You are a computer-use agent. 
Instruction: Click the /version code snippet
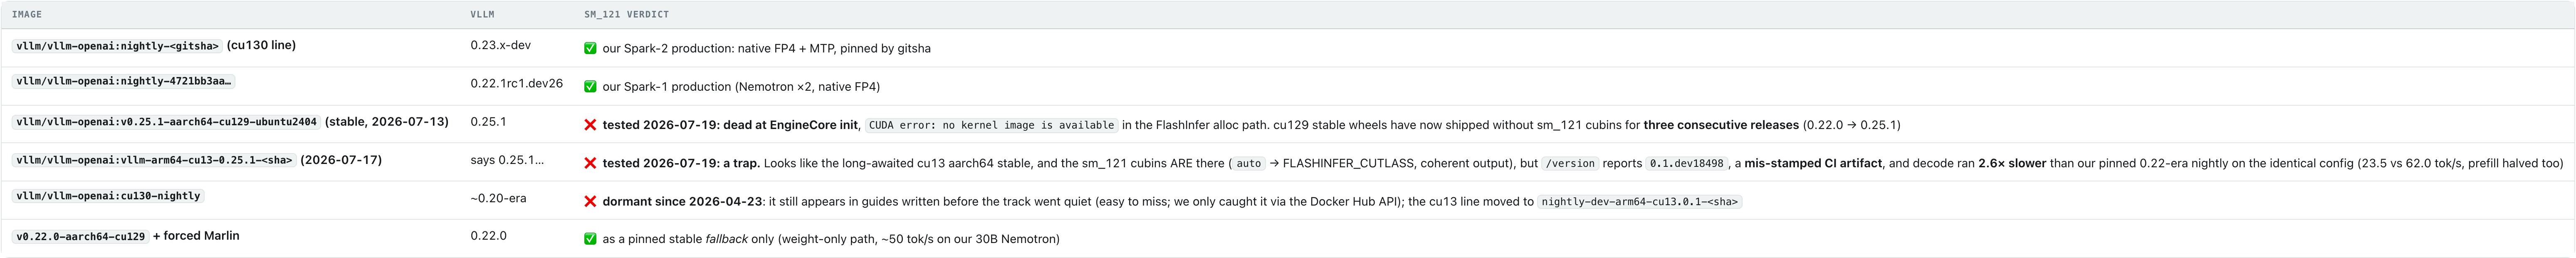pos(1570,163)
